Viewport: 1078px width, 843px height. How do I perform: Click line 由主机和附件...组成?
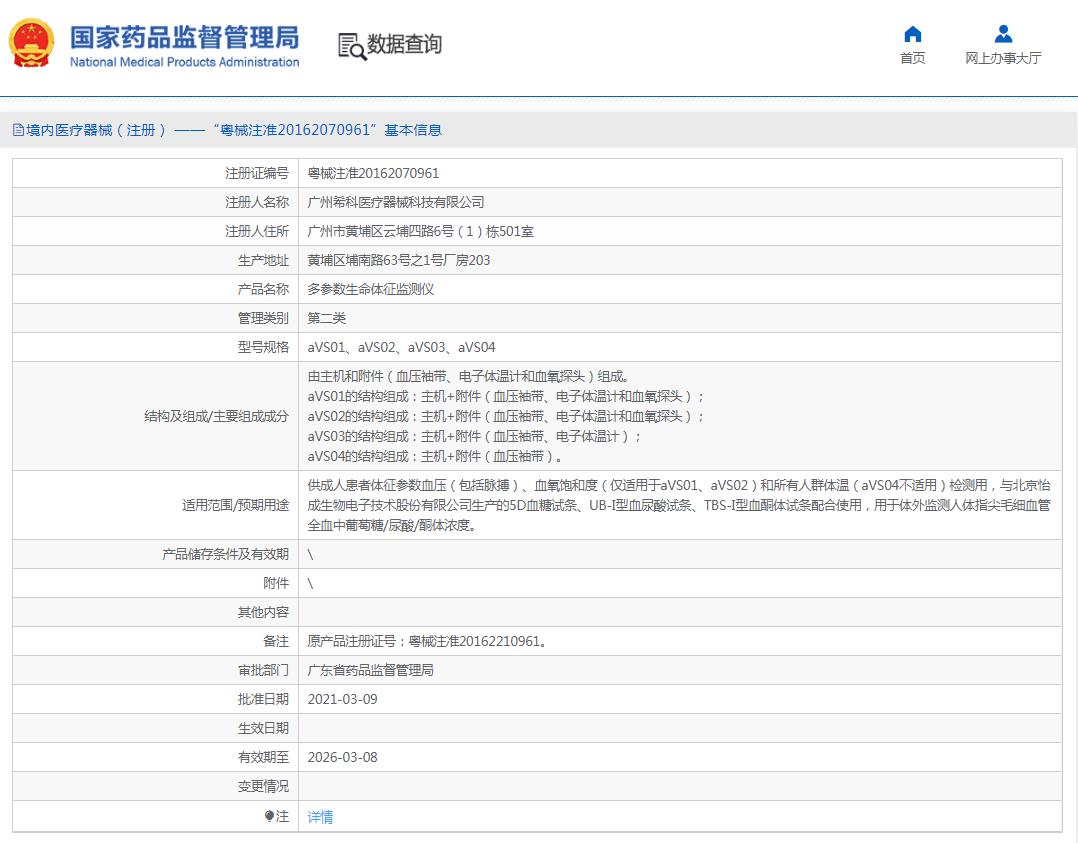click(468, 376)
